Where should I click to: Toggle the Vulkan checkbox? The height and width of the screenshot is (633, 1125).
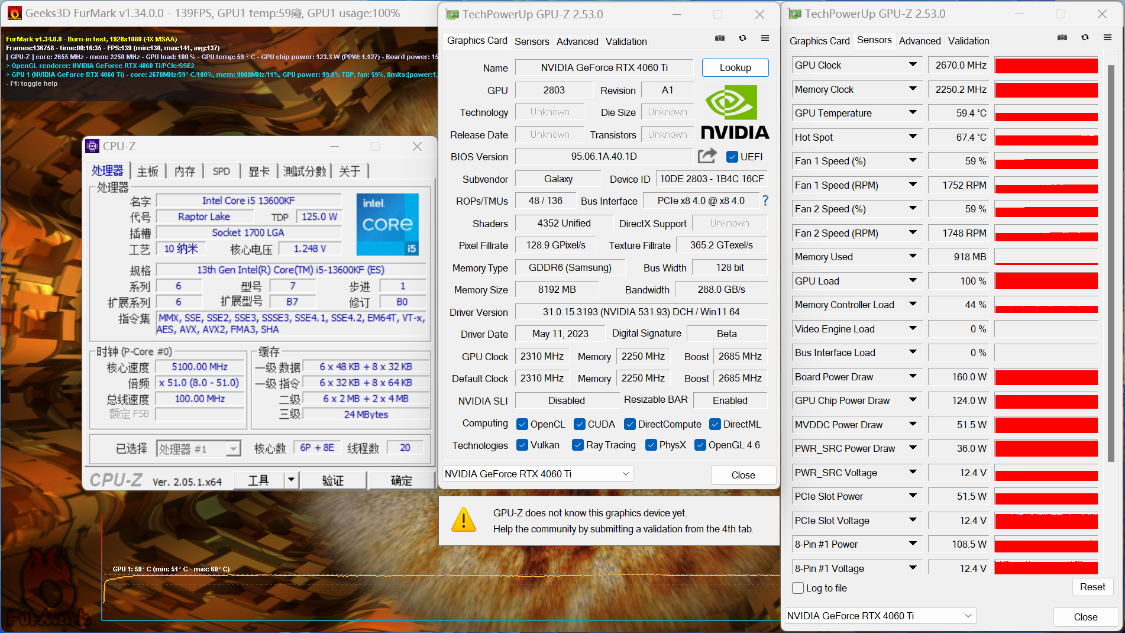pos(522,445)
